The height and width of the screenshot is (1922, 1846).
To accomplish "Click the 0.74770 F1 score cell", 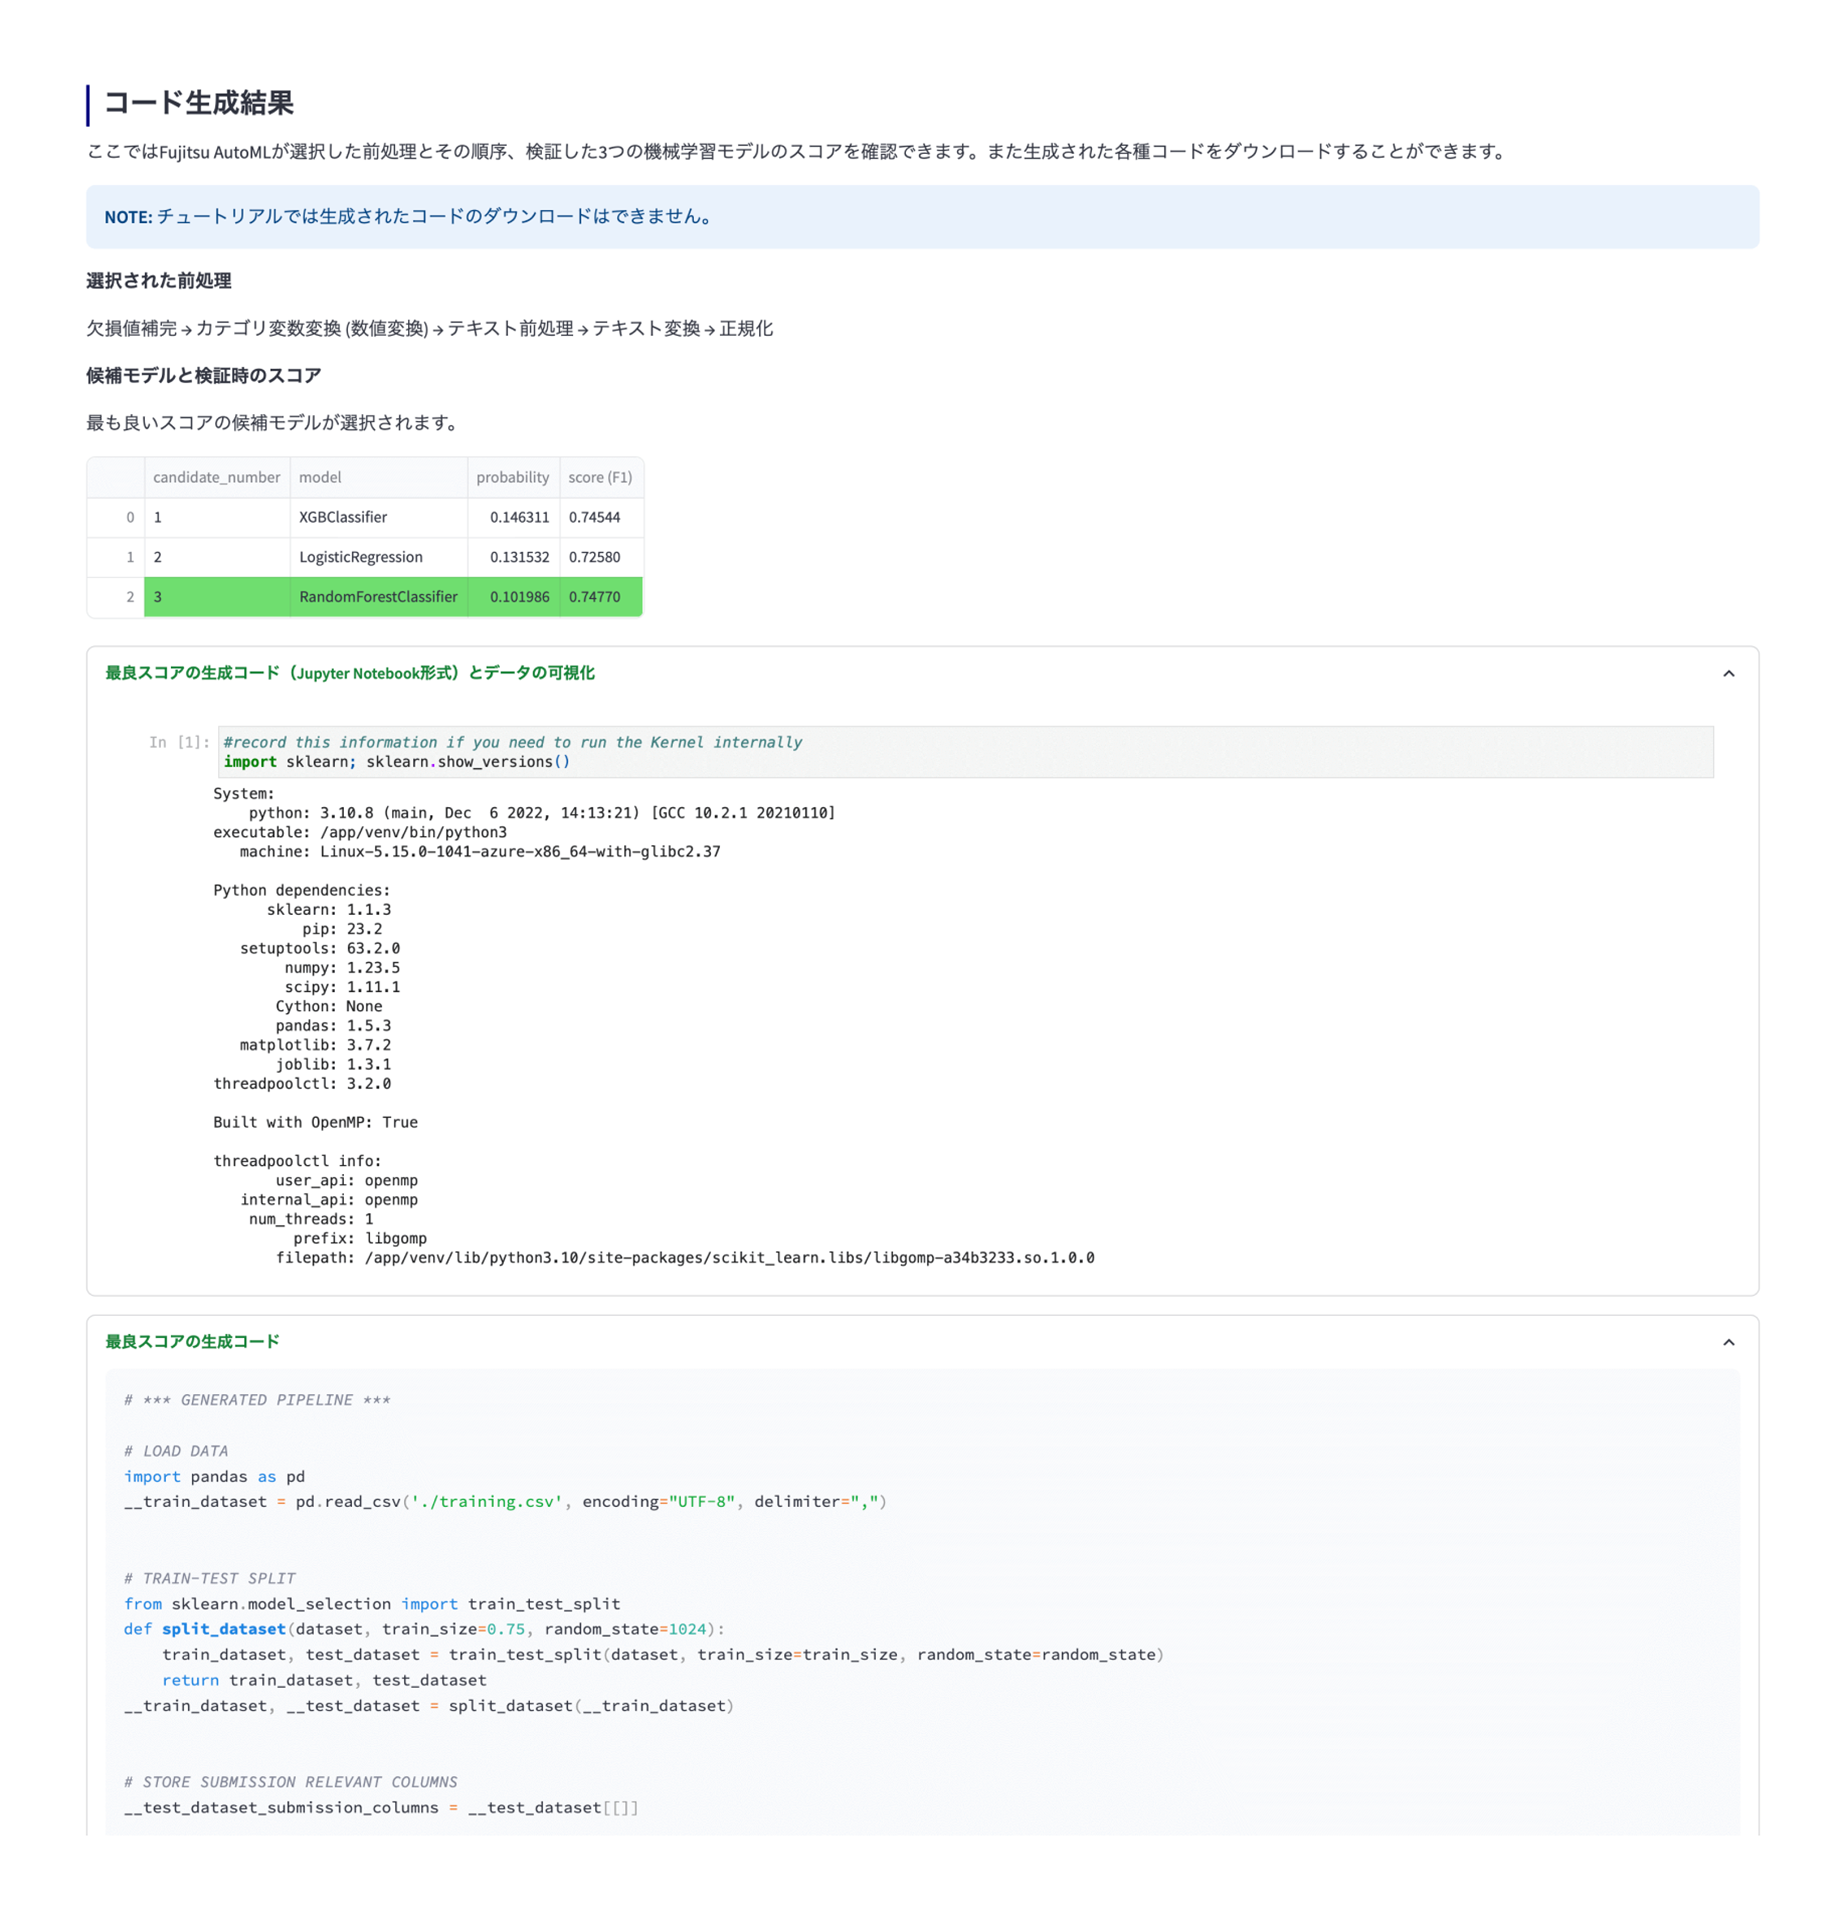I will point(594,597).
